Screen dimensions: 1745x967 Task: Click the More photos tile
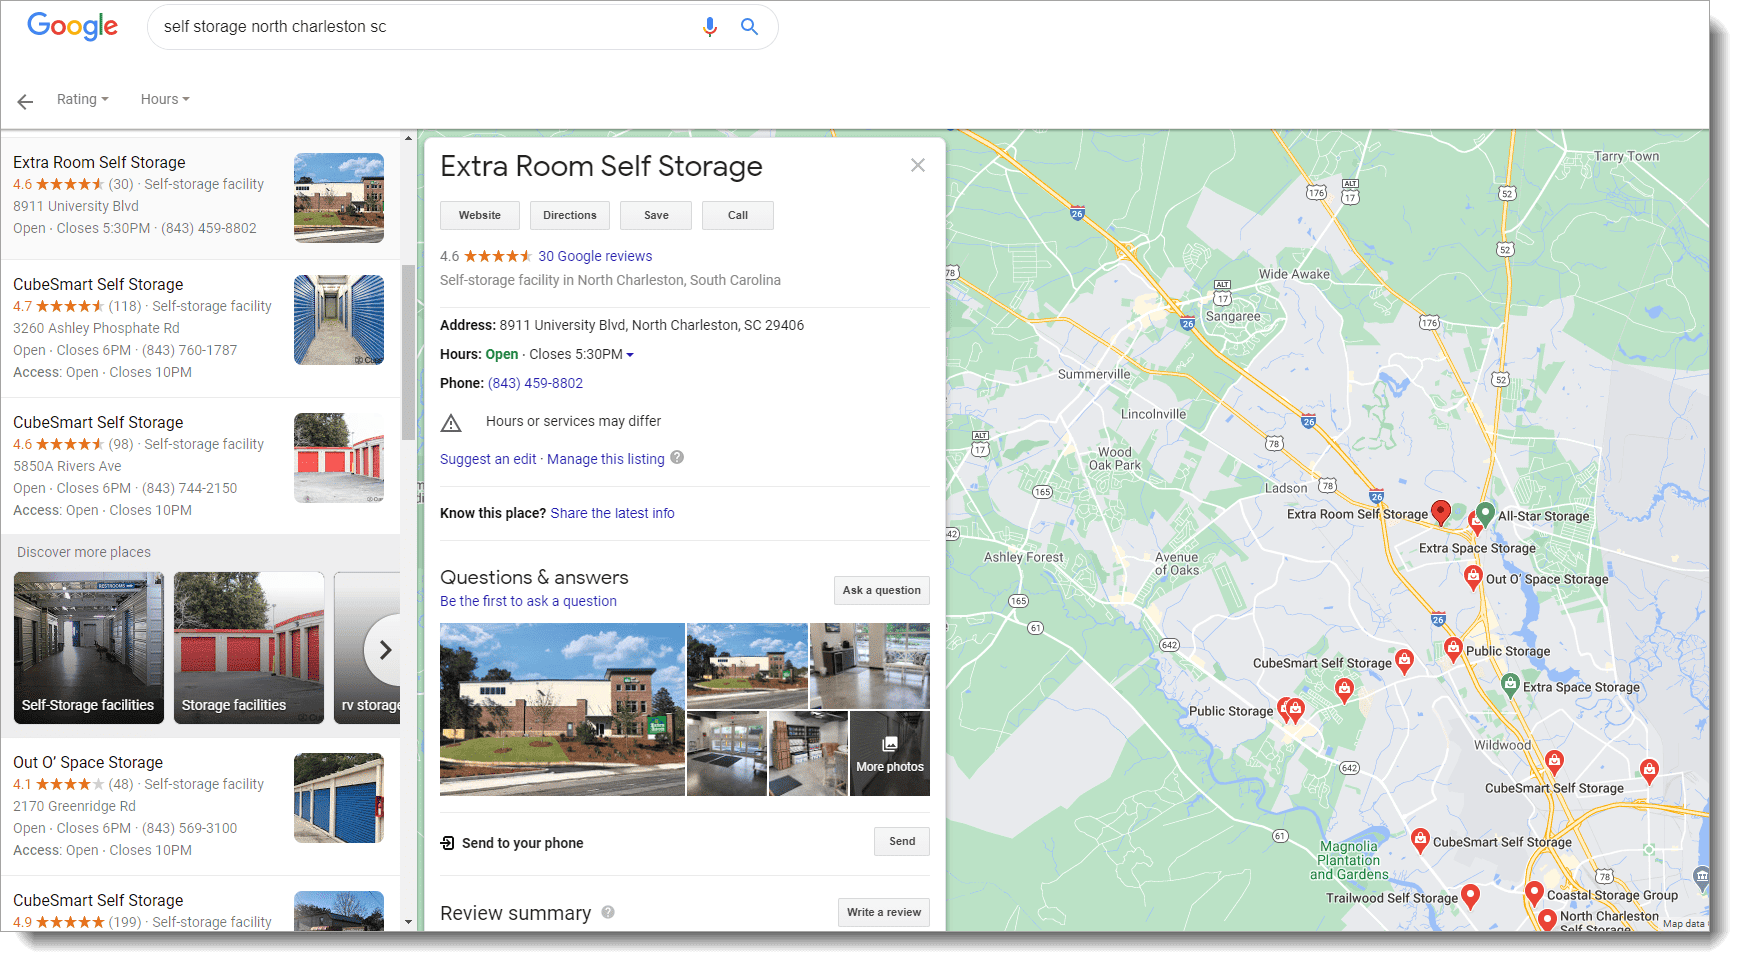pyautogui.click(x=890, y=754)
